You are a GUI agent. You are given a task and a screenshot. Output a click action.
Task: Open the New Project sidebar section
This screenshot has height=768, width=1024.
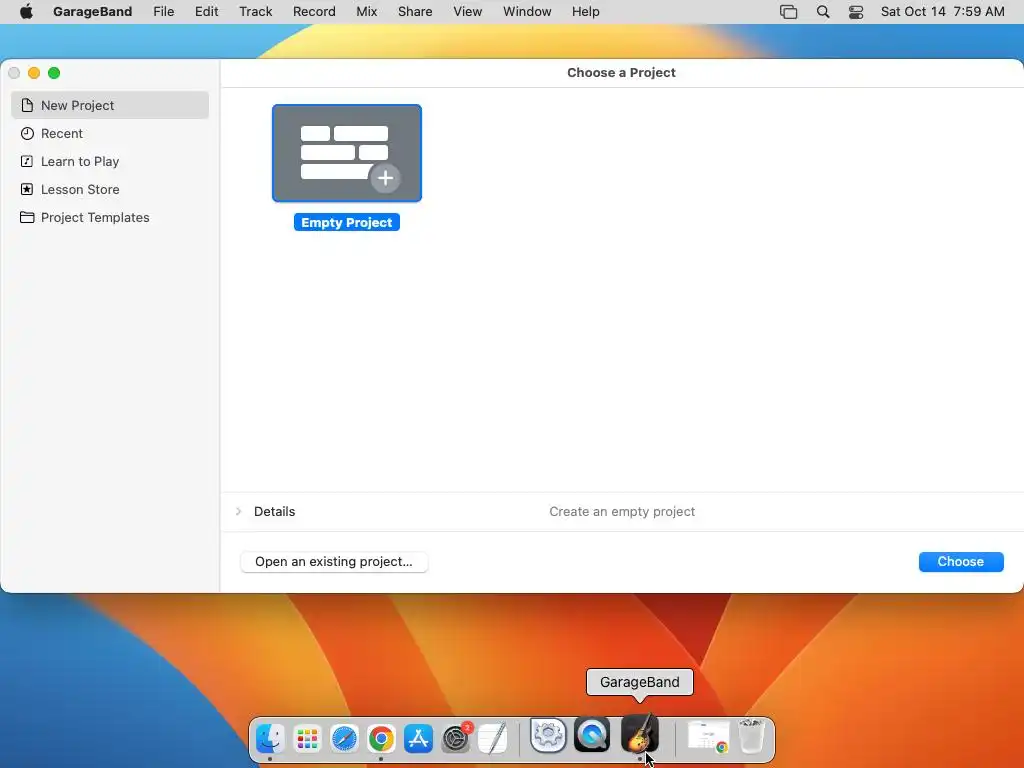[110, 105]
